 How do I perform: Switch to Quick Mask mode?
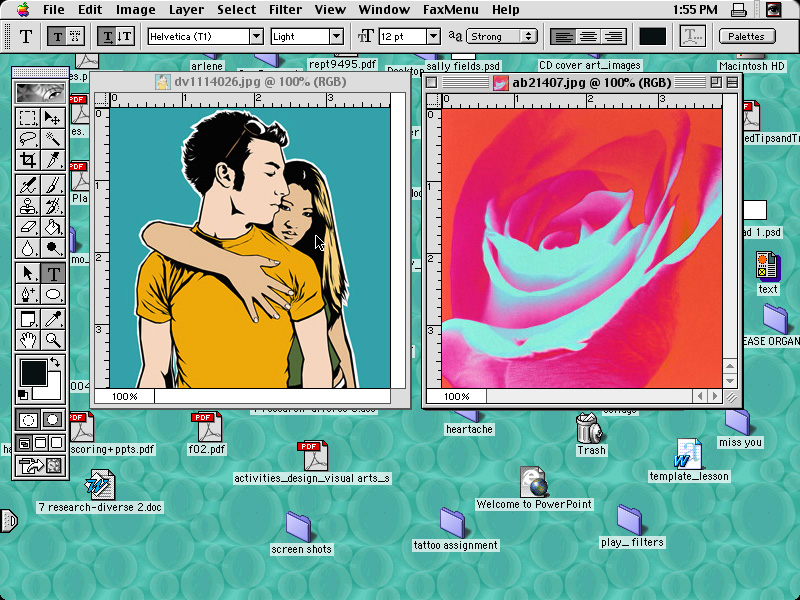[53, 420]
